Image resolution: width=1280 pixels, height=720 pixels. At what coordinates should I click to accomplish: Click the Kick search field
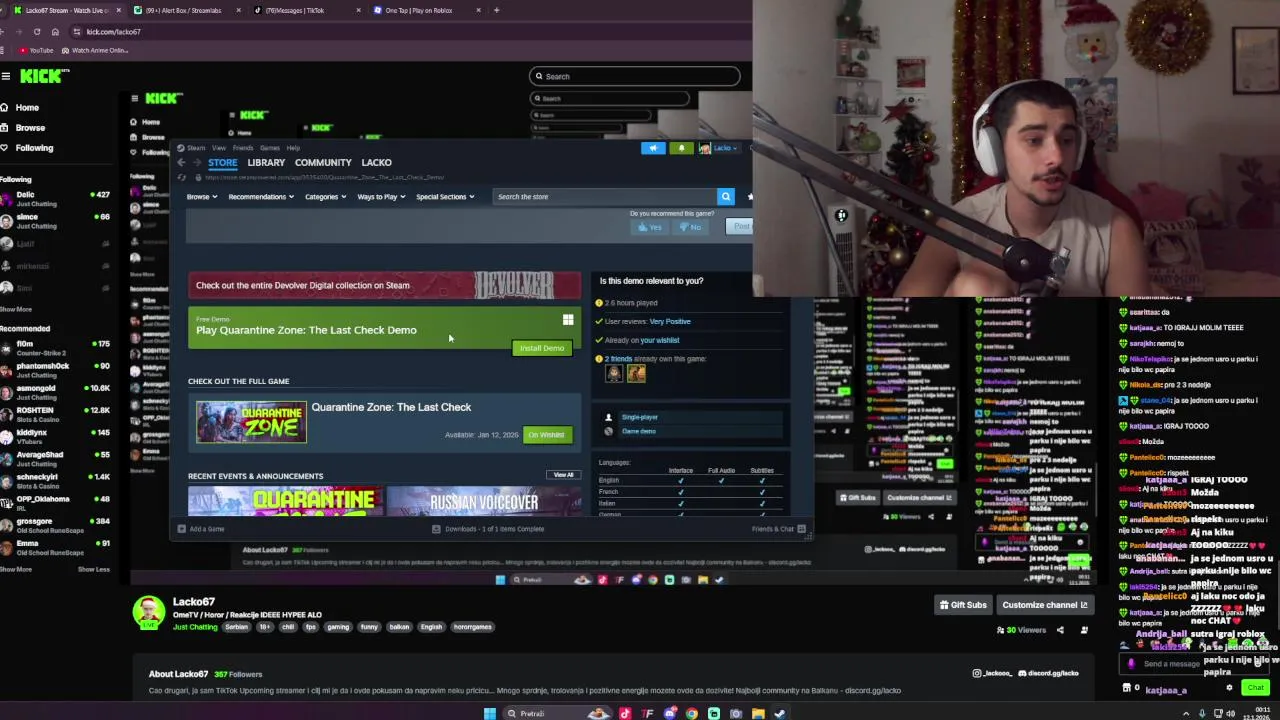(635, 76)
